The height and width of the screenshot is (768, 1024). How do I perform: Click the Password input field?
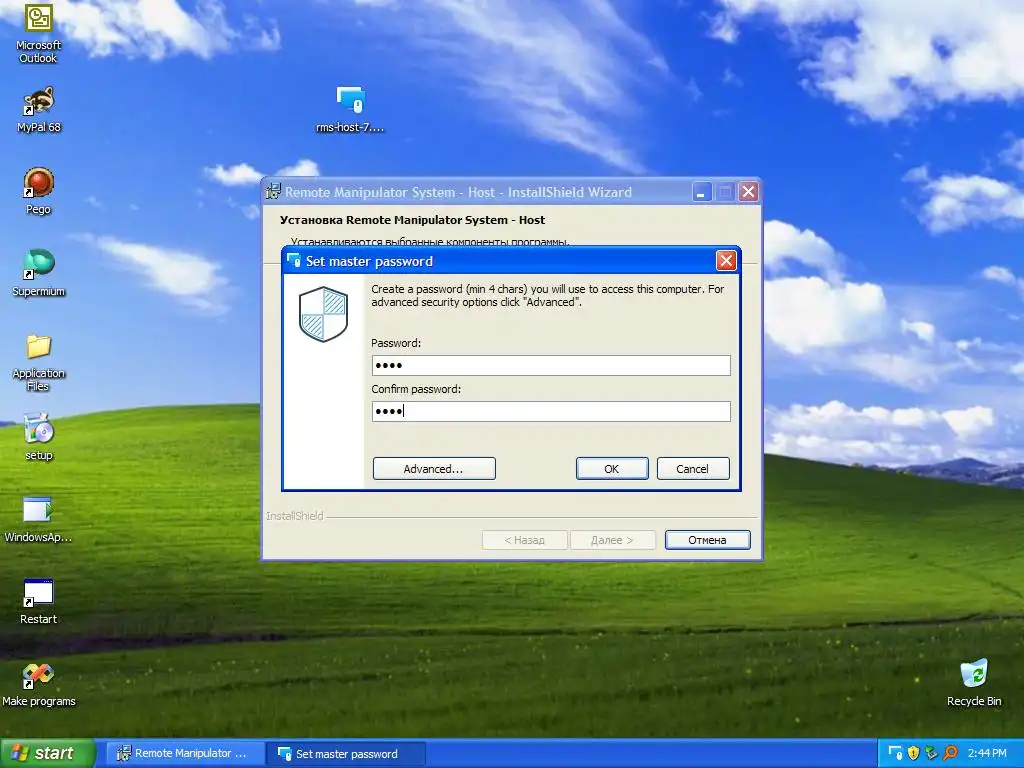pos(551,365)
